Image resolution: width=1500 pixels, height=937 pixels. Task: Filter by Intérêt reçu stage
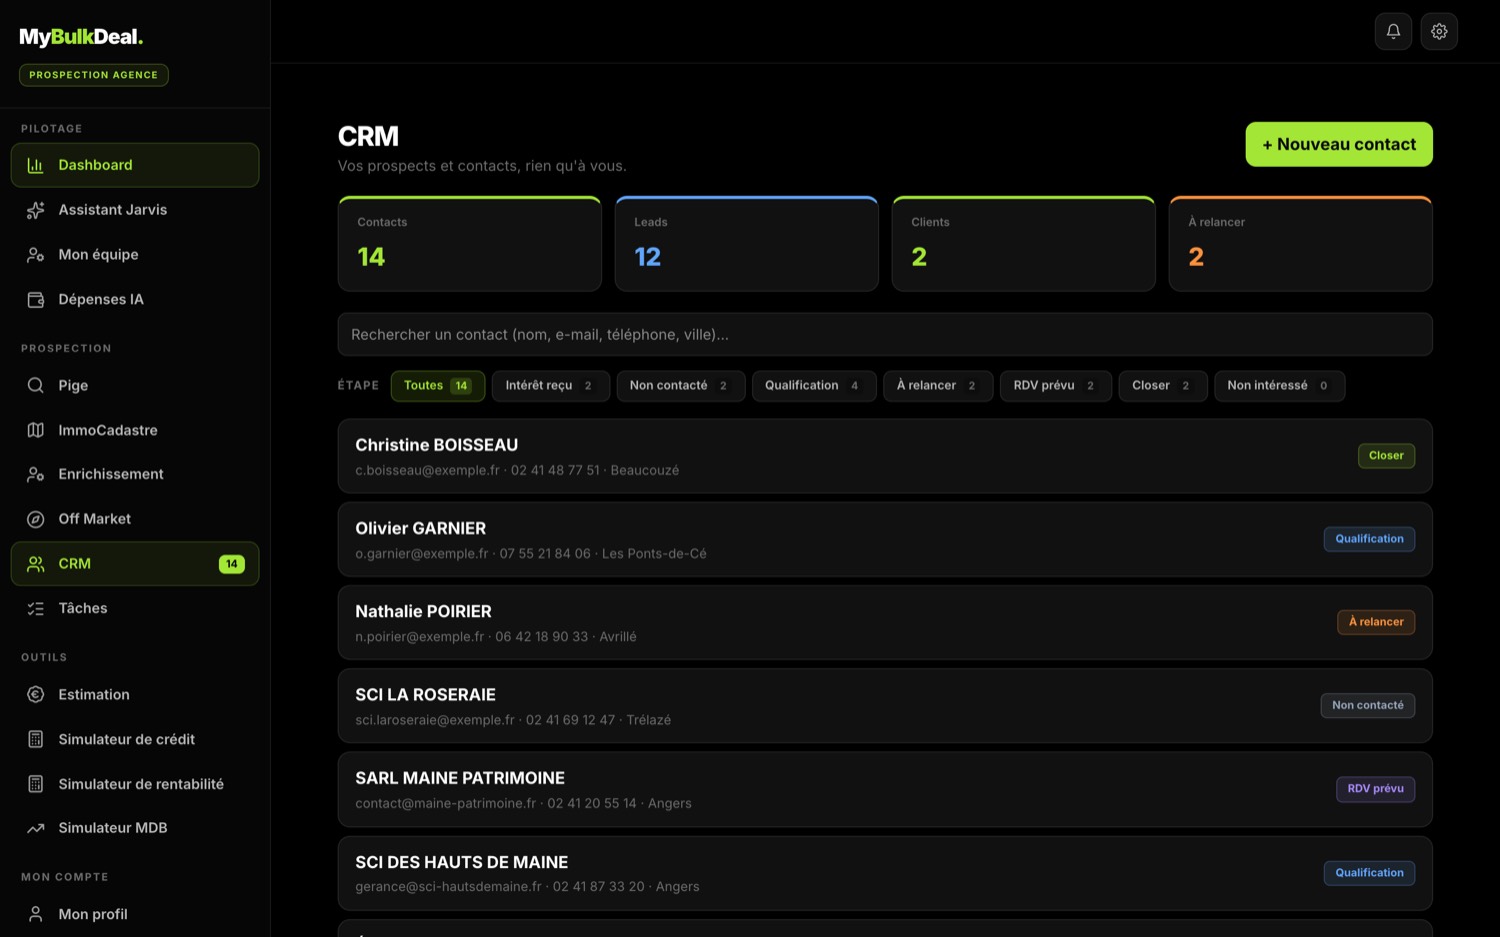[x=551, y=386]
